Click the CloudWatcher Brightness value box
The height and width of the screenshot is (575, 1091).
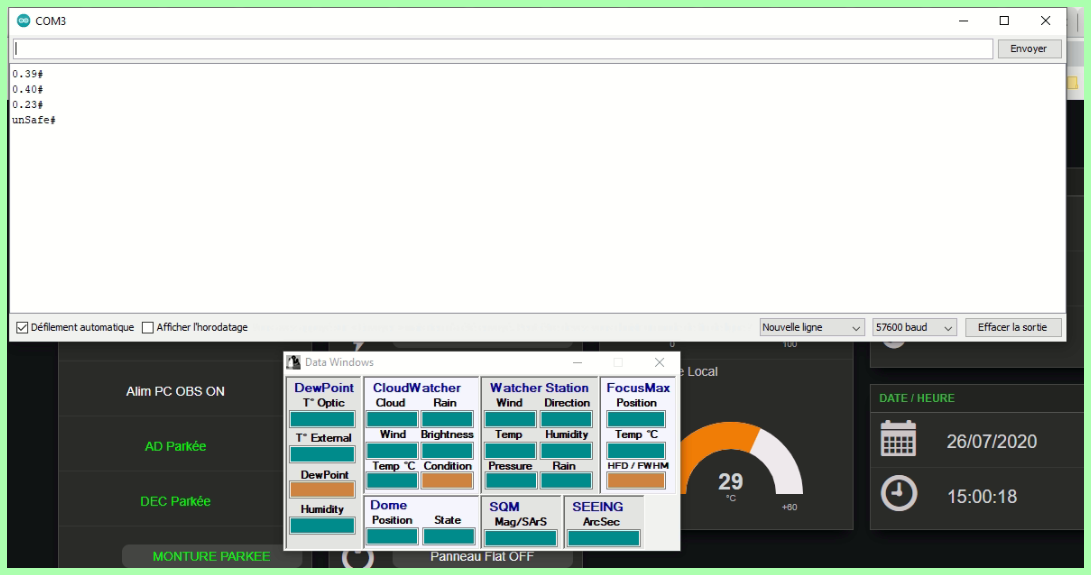coord(447,450)
